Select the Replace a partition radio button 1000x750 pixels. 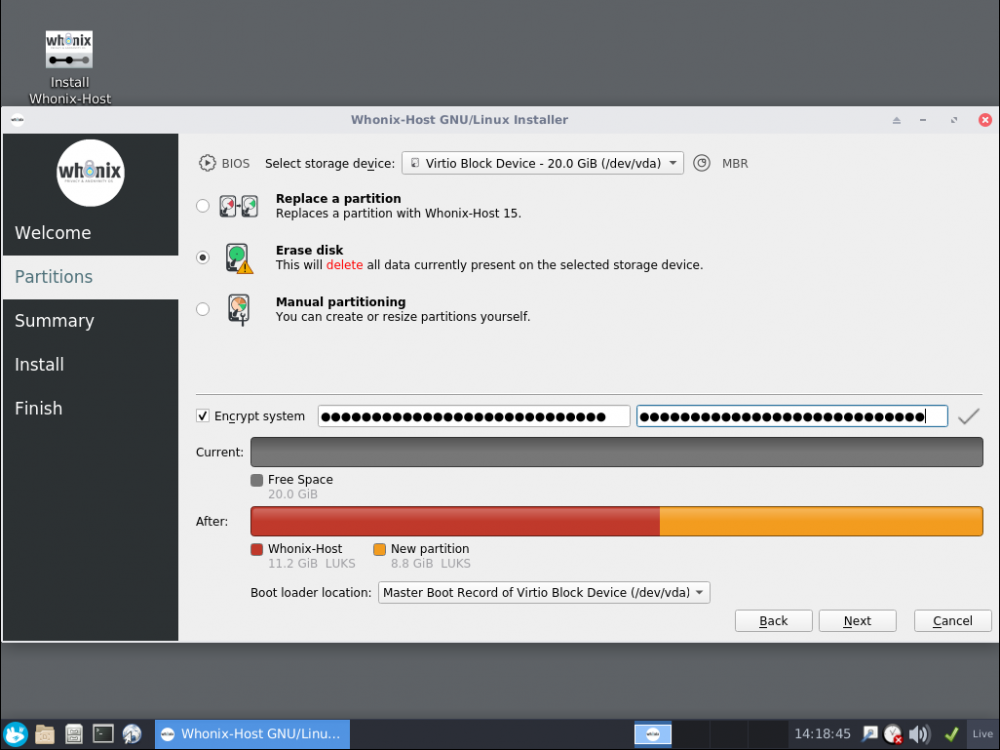(x=202, y=205)
